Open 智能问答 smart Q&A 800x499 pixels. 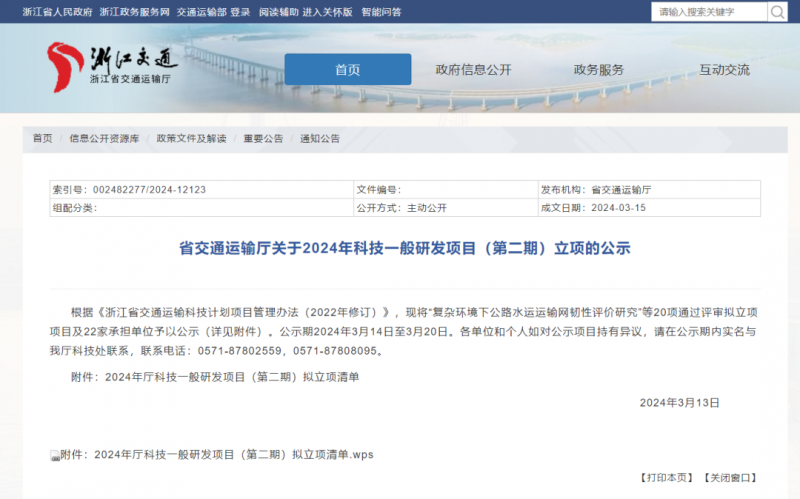click(x=381, y=12)
